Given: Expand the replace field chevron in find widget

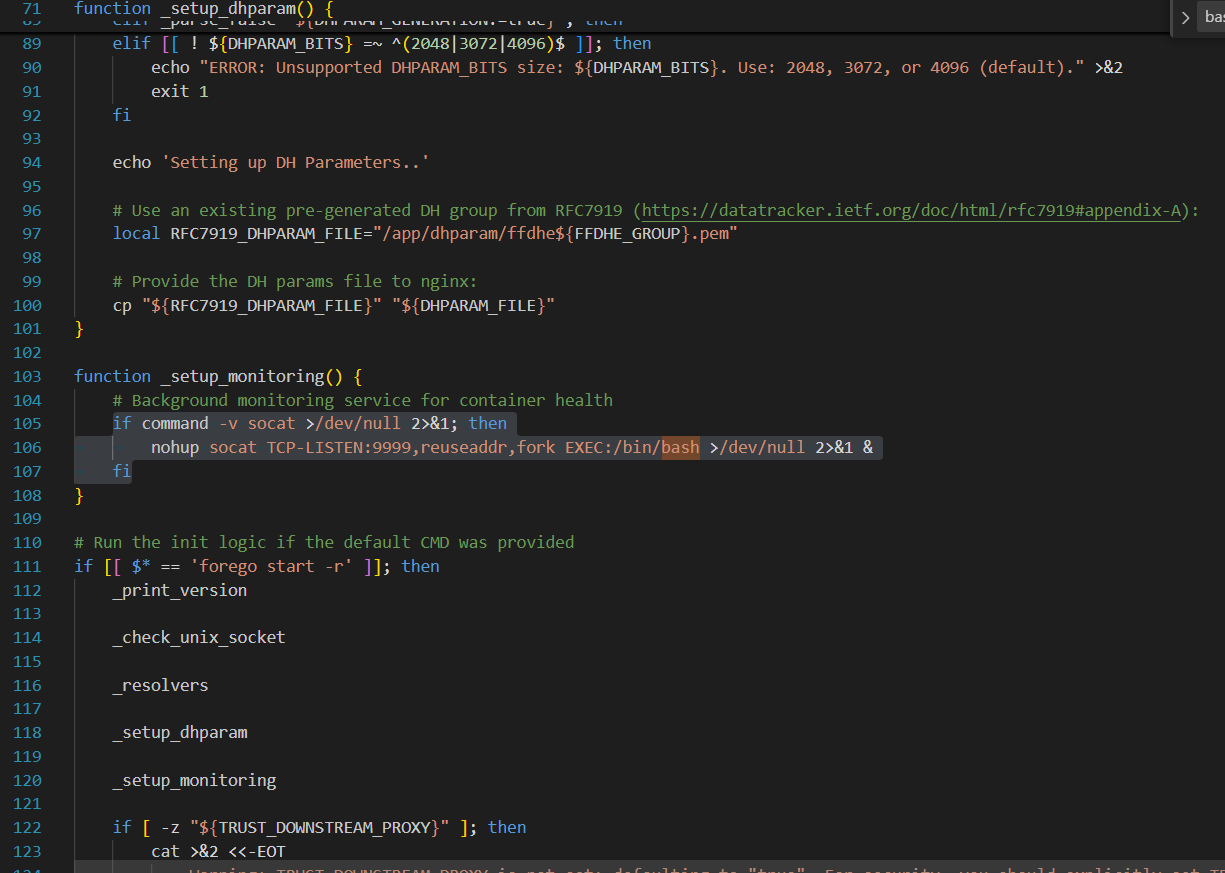Looking at the screenshot, I should [x=1185, y=17].
